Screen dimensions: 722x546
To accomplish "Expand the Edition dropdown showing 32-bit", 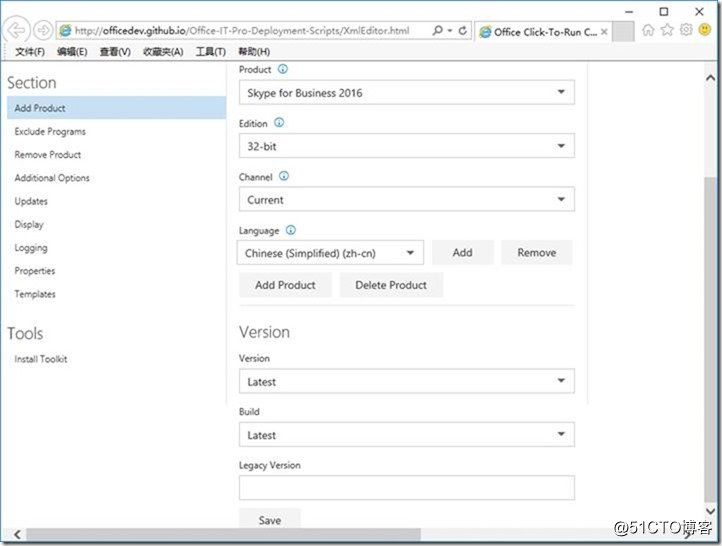I will (407, 146).
